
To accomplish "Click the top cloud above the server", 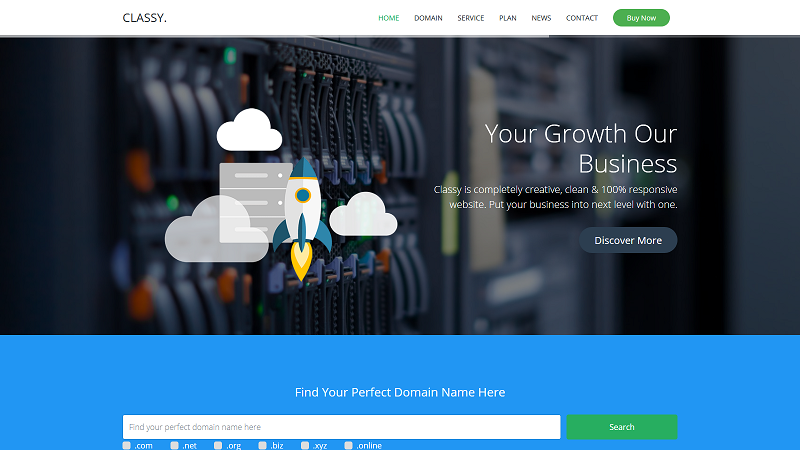I will (249, 131).
